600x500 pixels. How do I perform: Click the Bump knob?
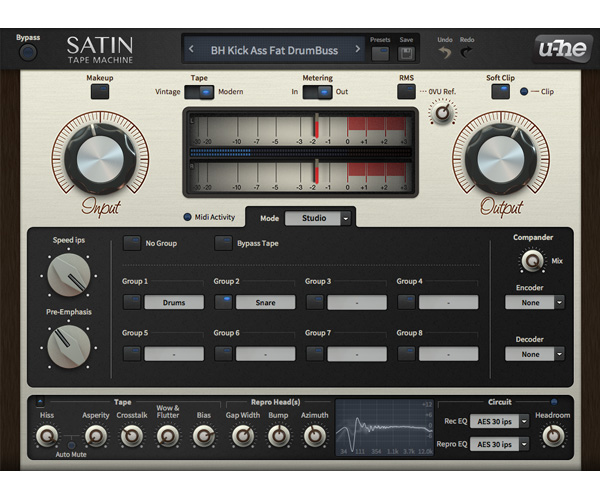coord(279,436)
